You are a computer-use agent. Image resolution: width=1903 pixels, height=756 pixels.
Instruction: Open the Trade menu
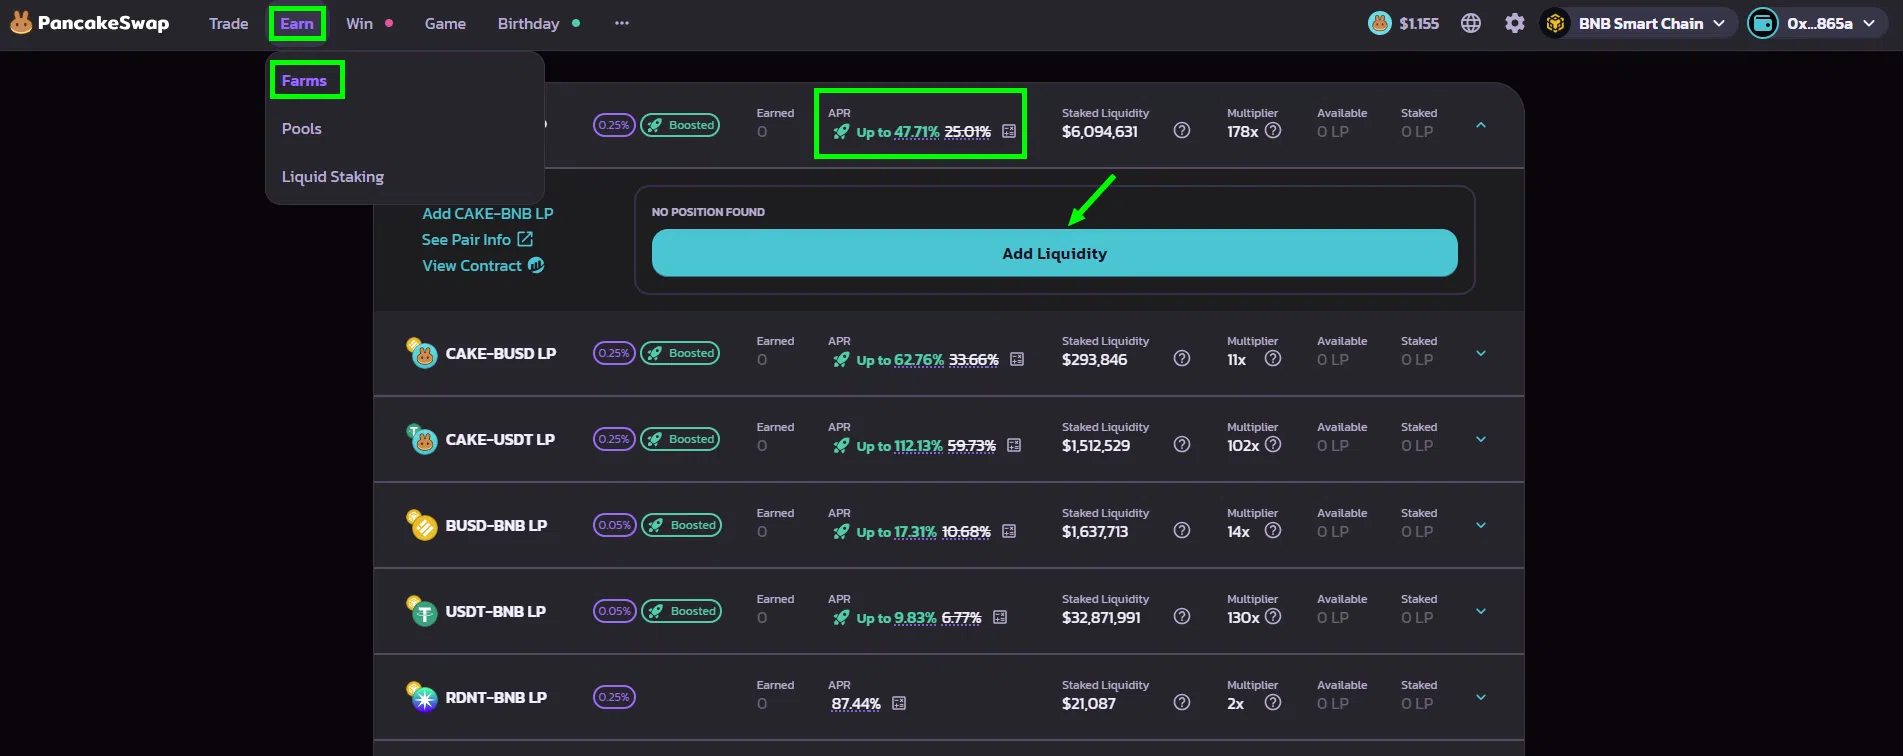point(228,23)
